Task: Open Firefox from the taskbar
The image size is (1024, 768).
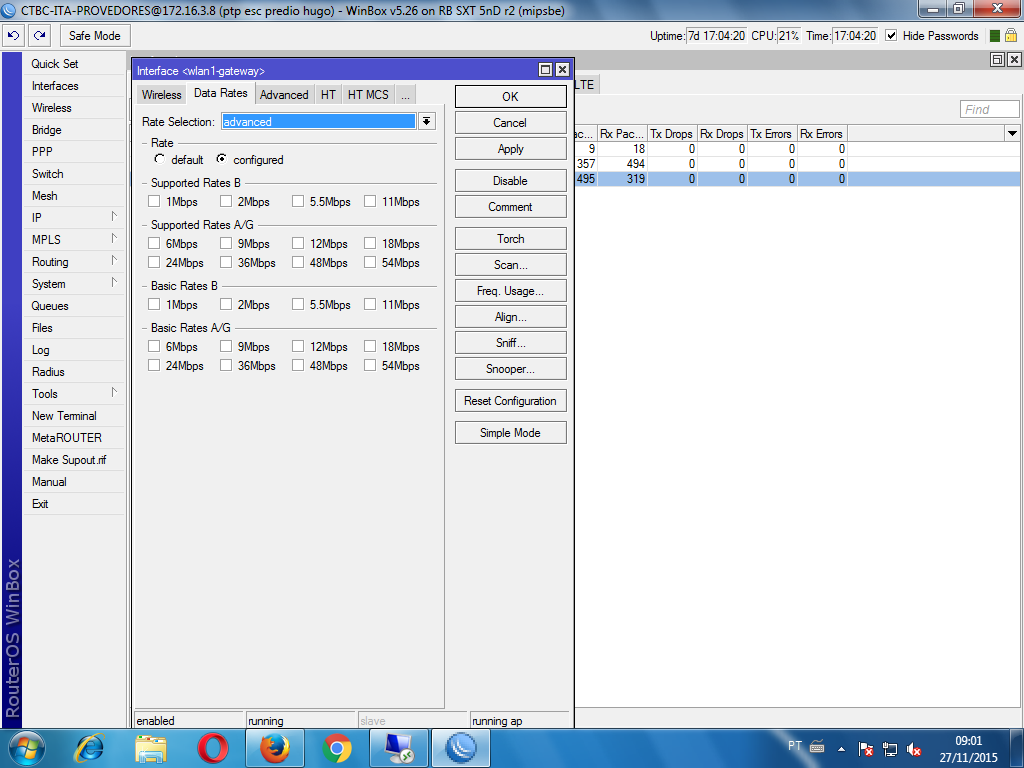Action: [274, 748]
